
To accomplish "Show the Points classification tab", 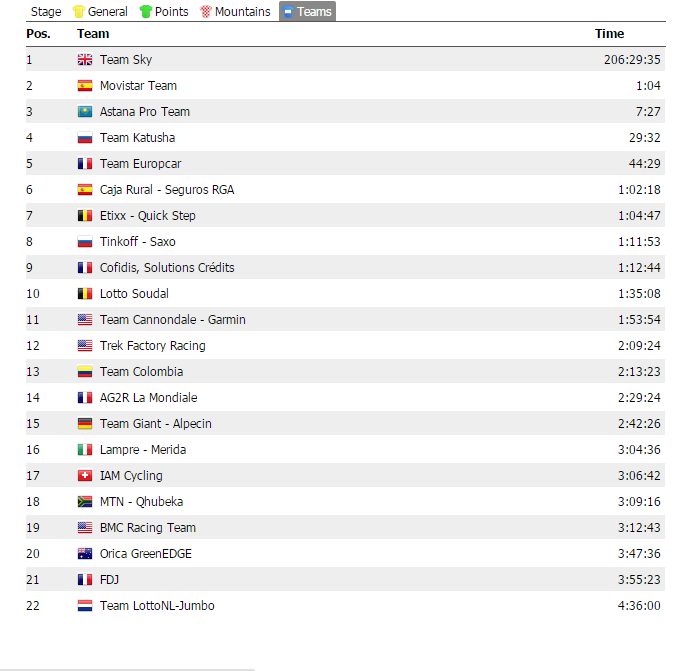I will pos(164,12).
